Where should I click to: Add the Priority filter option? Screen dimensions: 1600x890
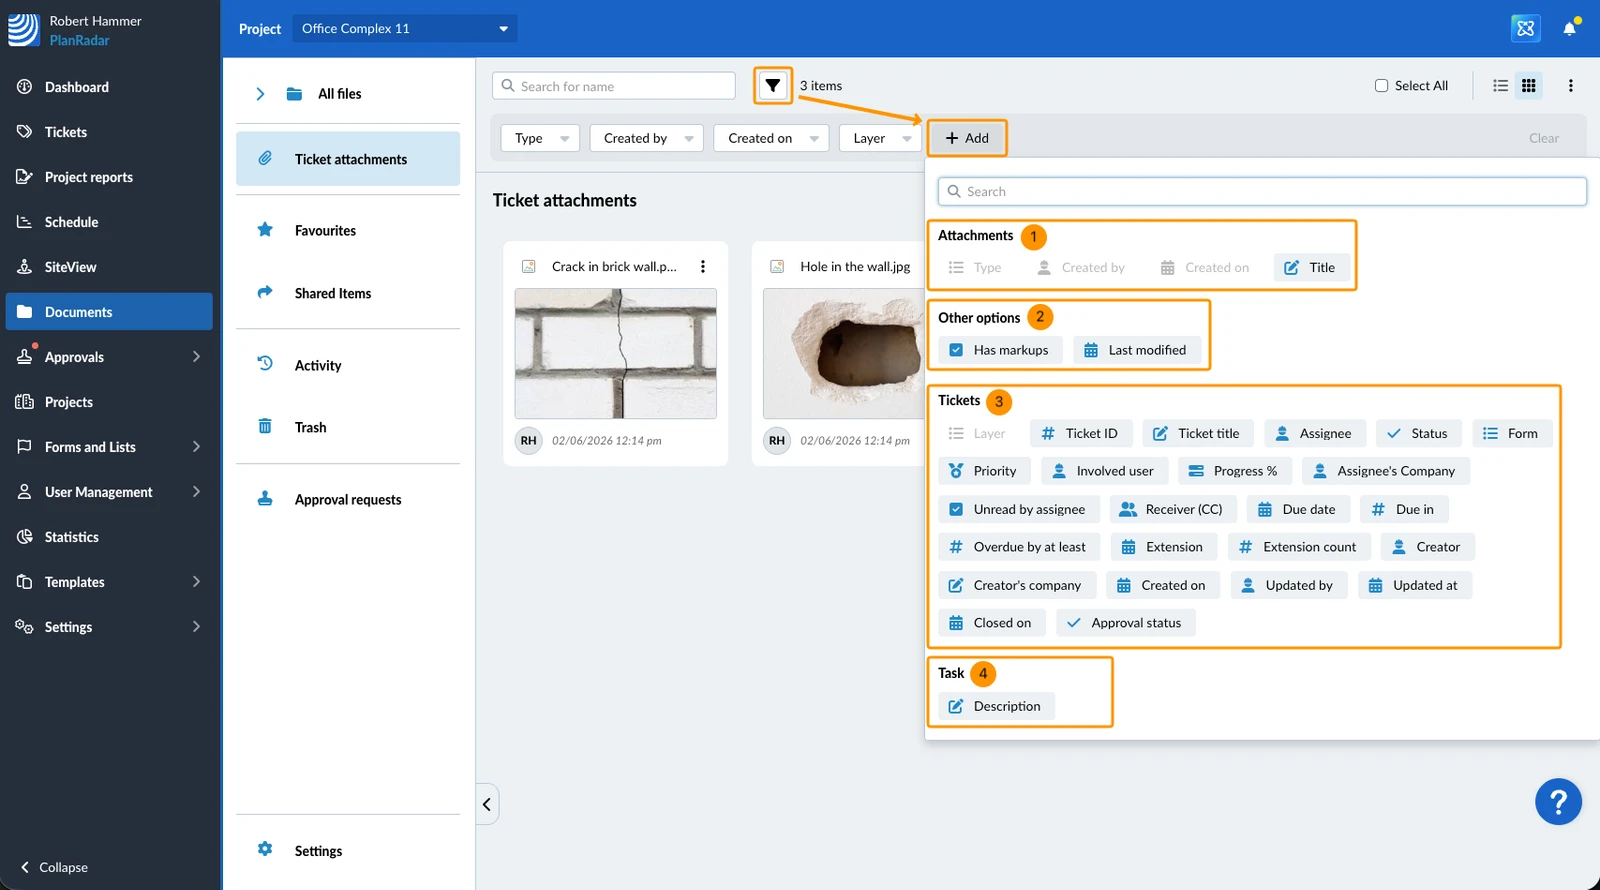tap(985, 471)
